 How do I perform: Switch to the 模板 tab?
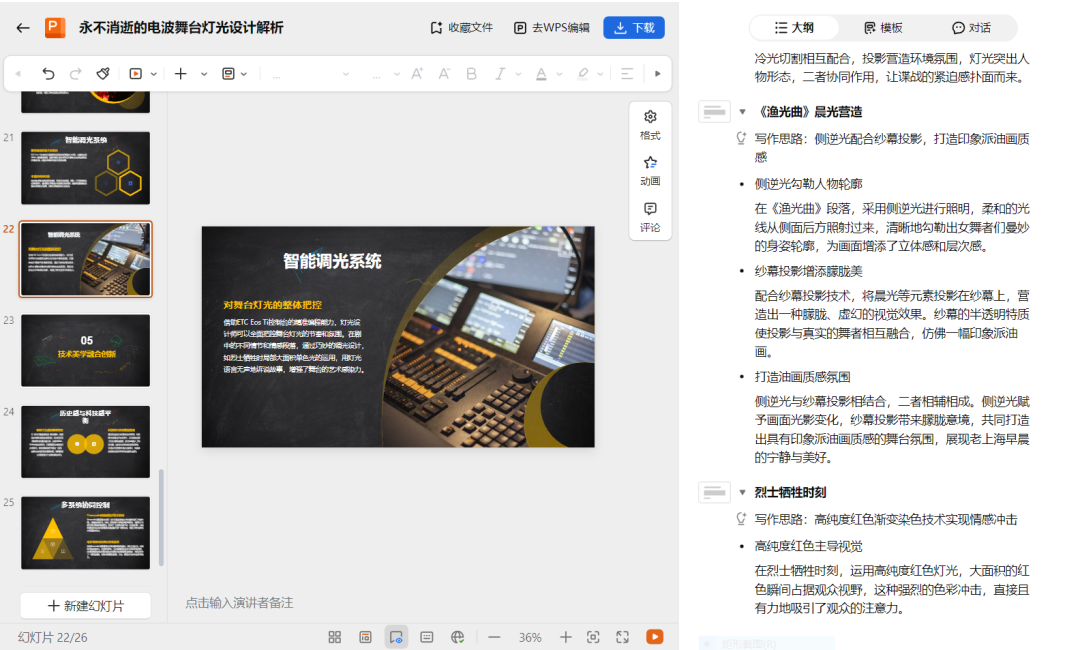click(x=883, y=28)
